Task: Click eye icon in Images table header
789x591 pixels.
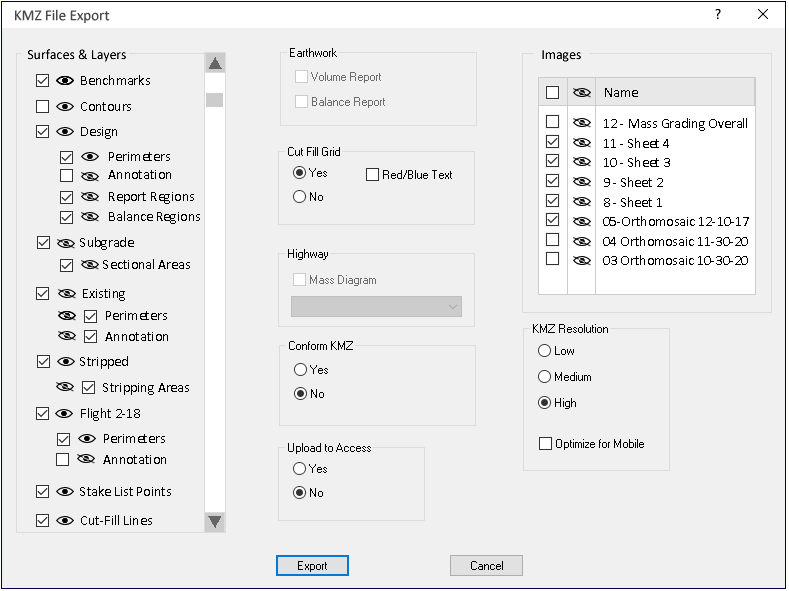Action: 581,92
